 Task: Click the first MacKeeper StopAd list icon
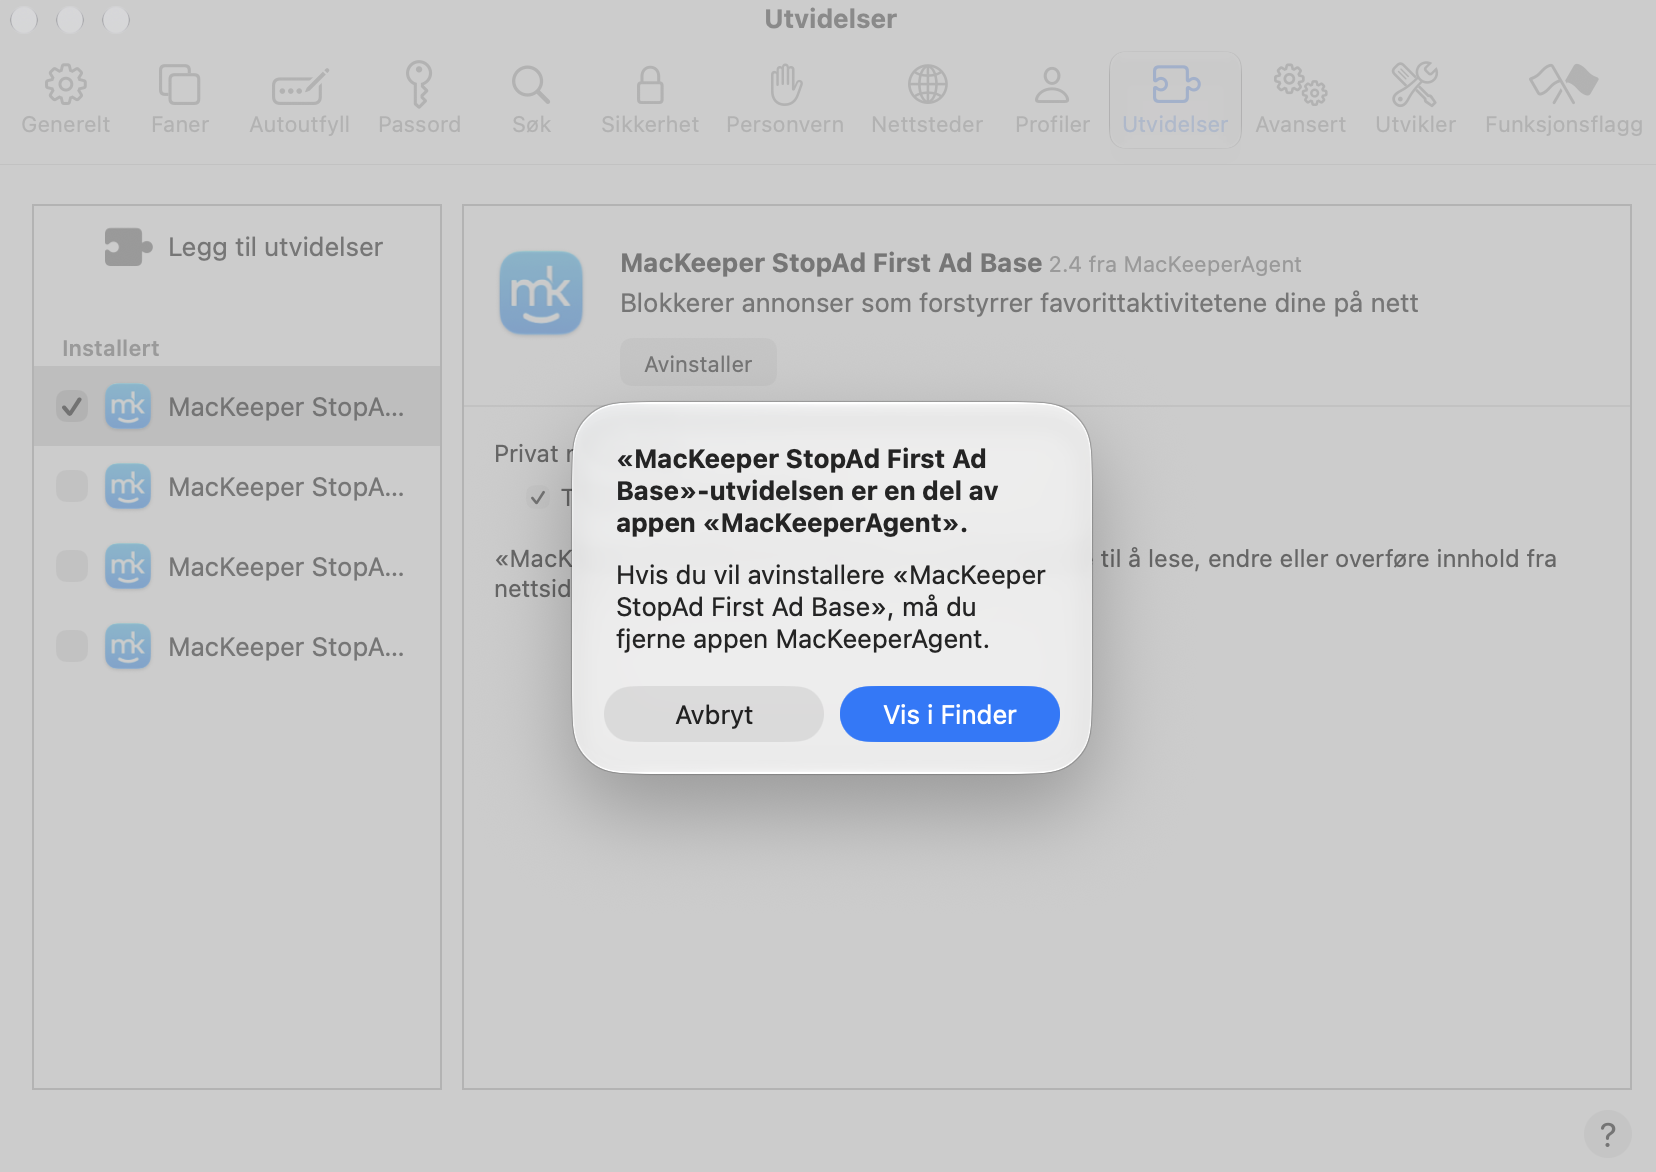pos(128,406)
